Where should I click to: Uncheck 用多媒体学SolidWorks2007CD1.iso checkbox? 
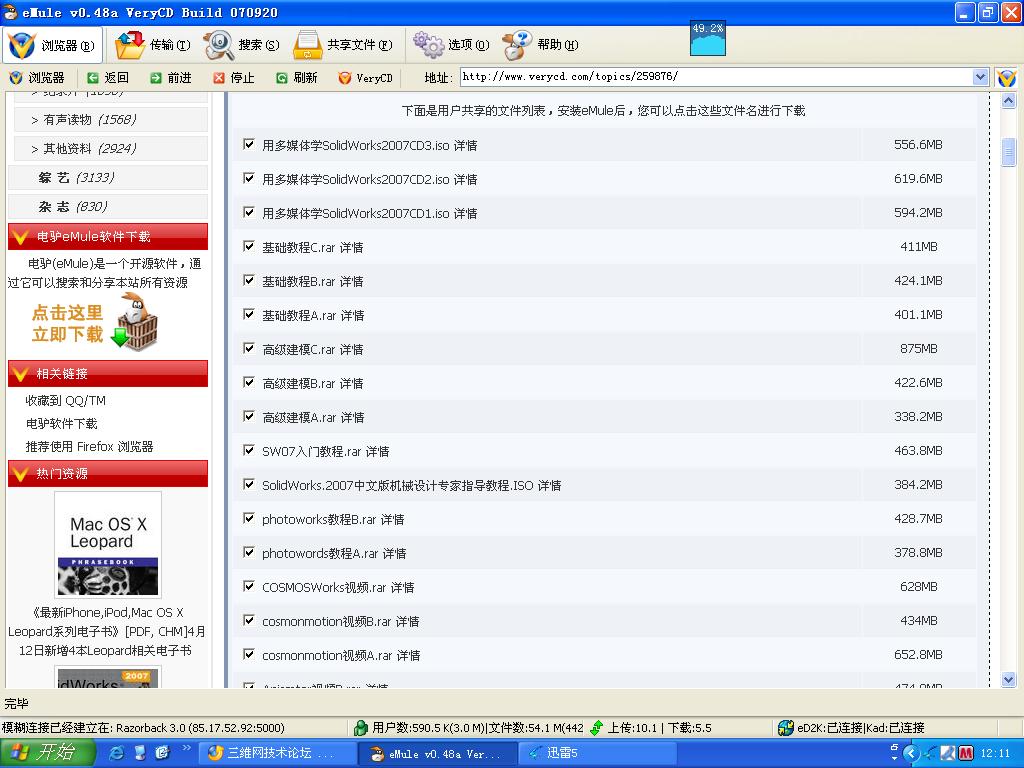tap(248, 212)
